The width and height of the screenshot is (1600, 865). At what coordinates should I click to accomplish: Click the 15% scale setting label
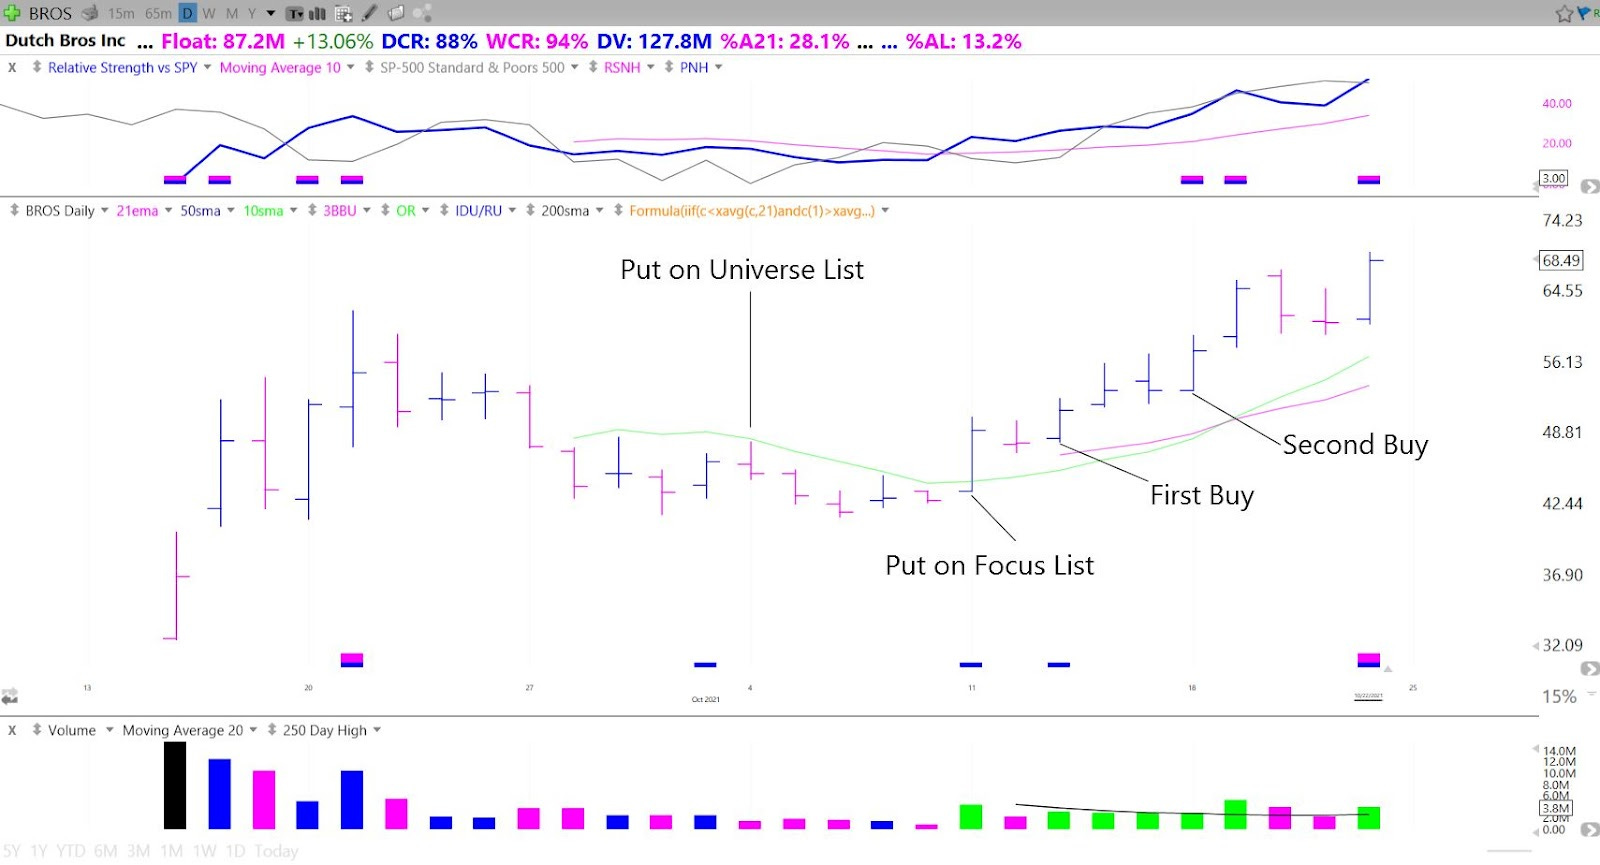tap(1559, 696)
